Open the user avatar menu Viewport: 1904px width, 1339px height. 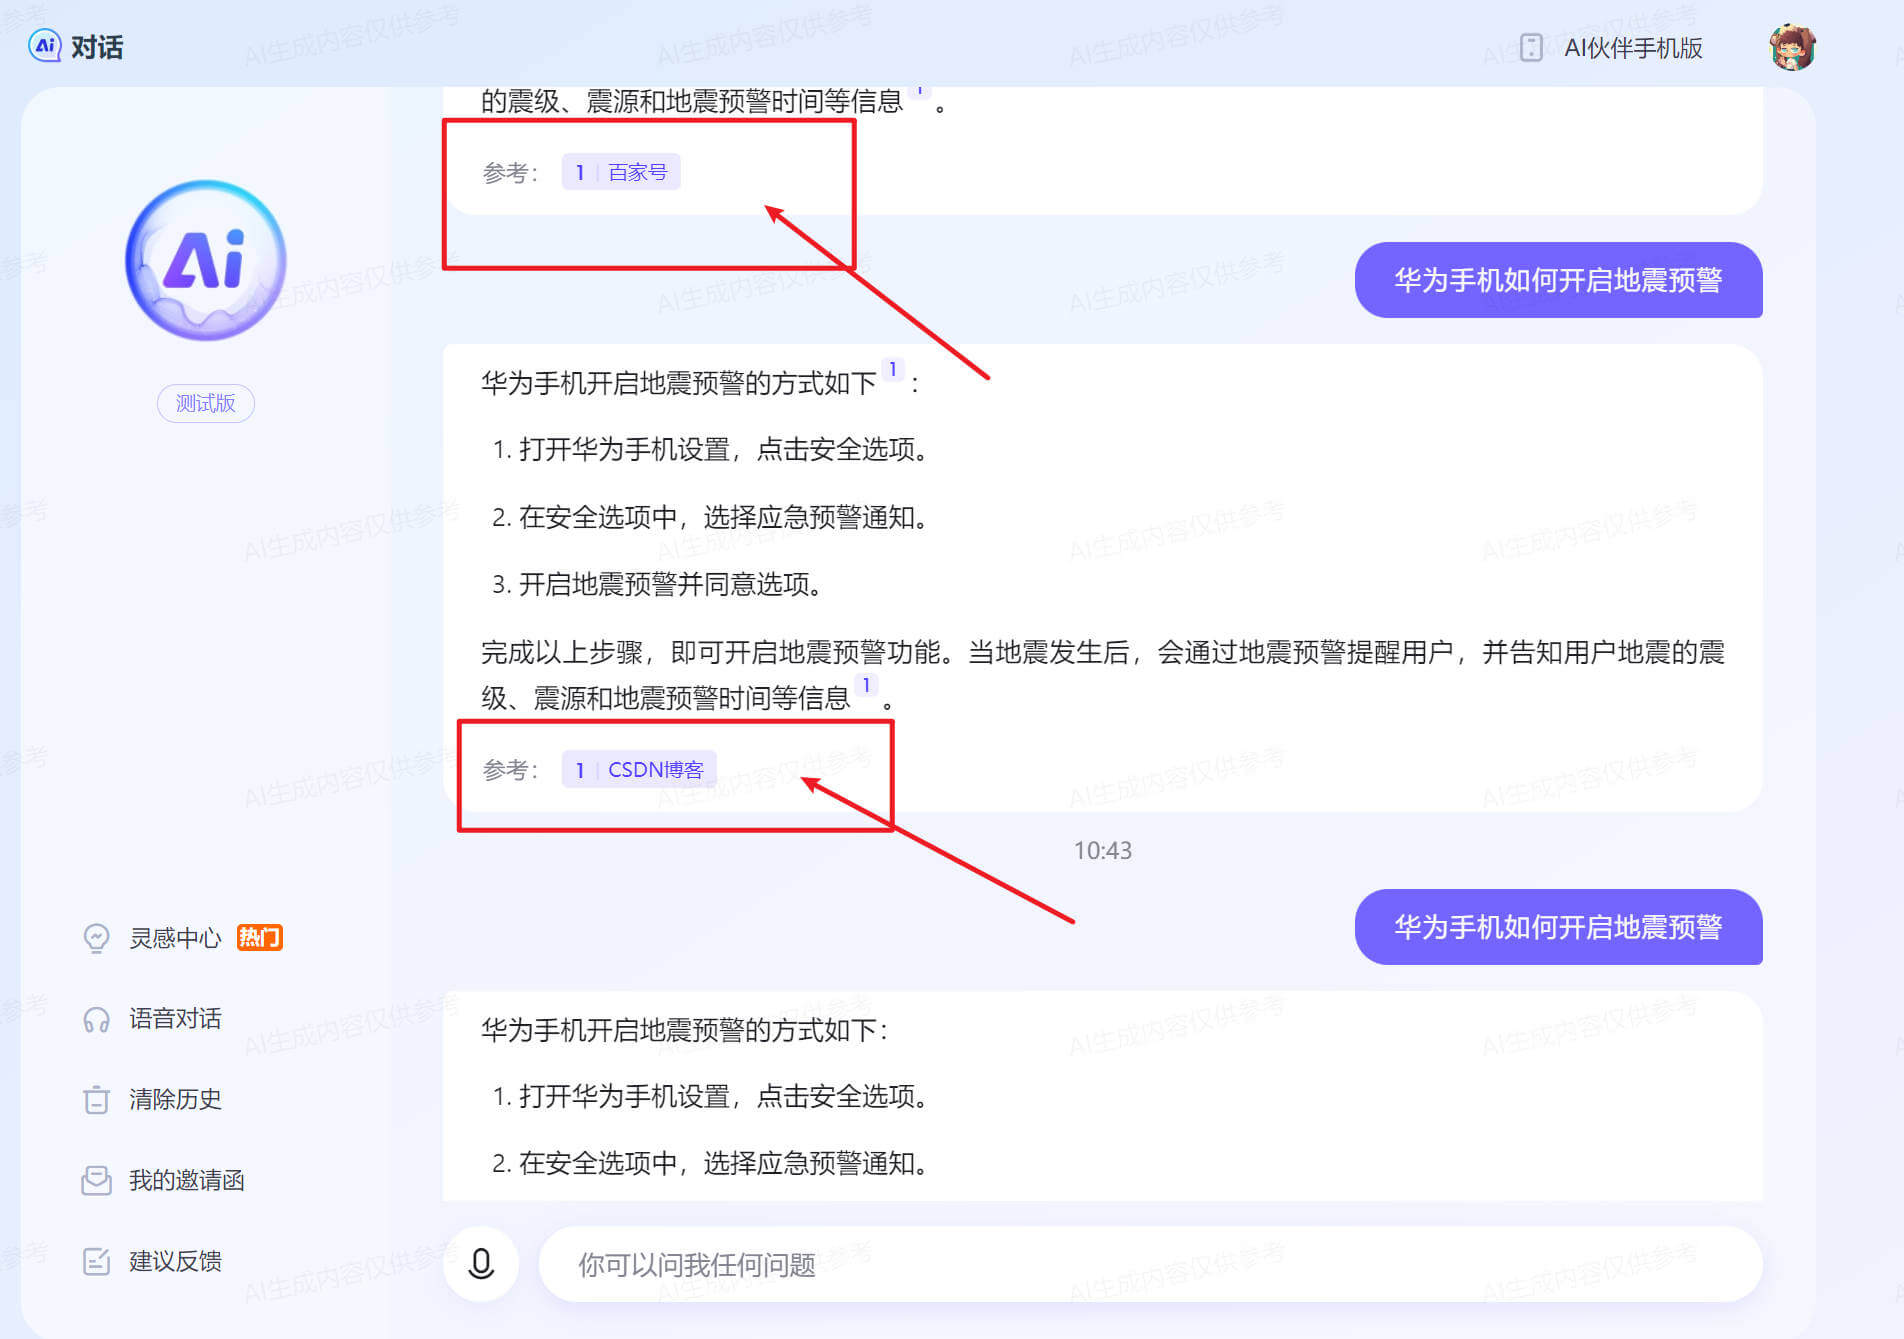pos(1793,46)
